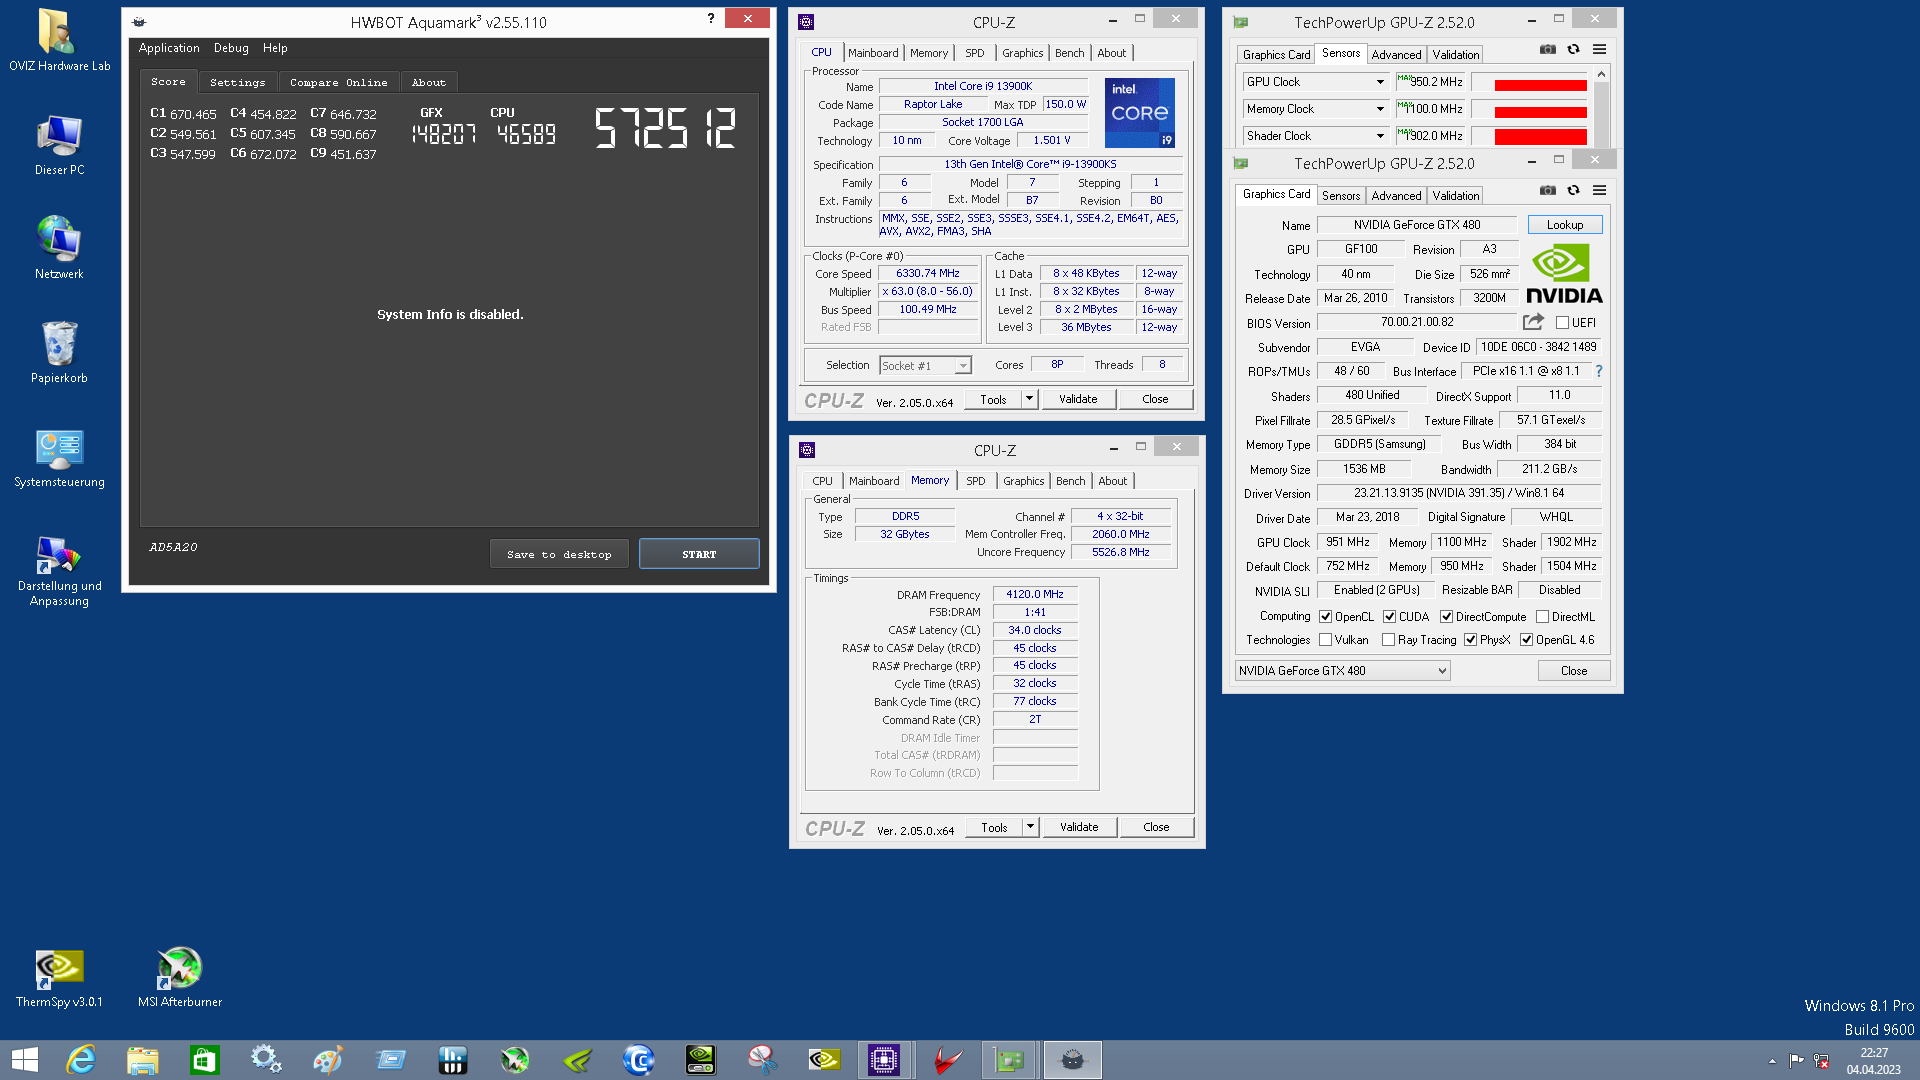Toggle the CUDA checkbox
Screen dimensions: 1920x1080
1389,617
